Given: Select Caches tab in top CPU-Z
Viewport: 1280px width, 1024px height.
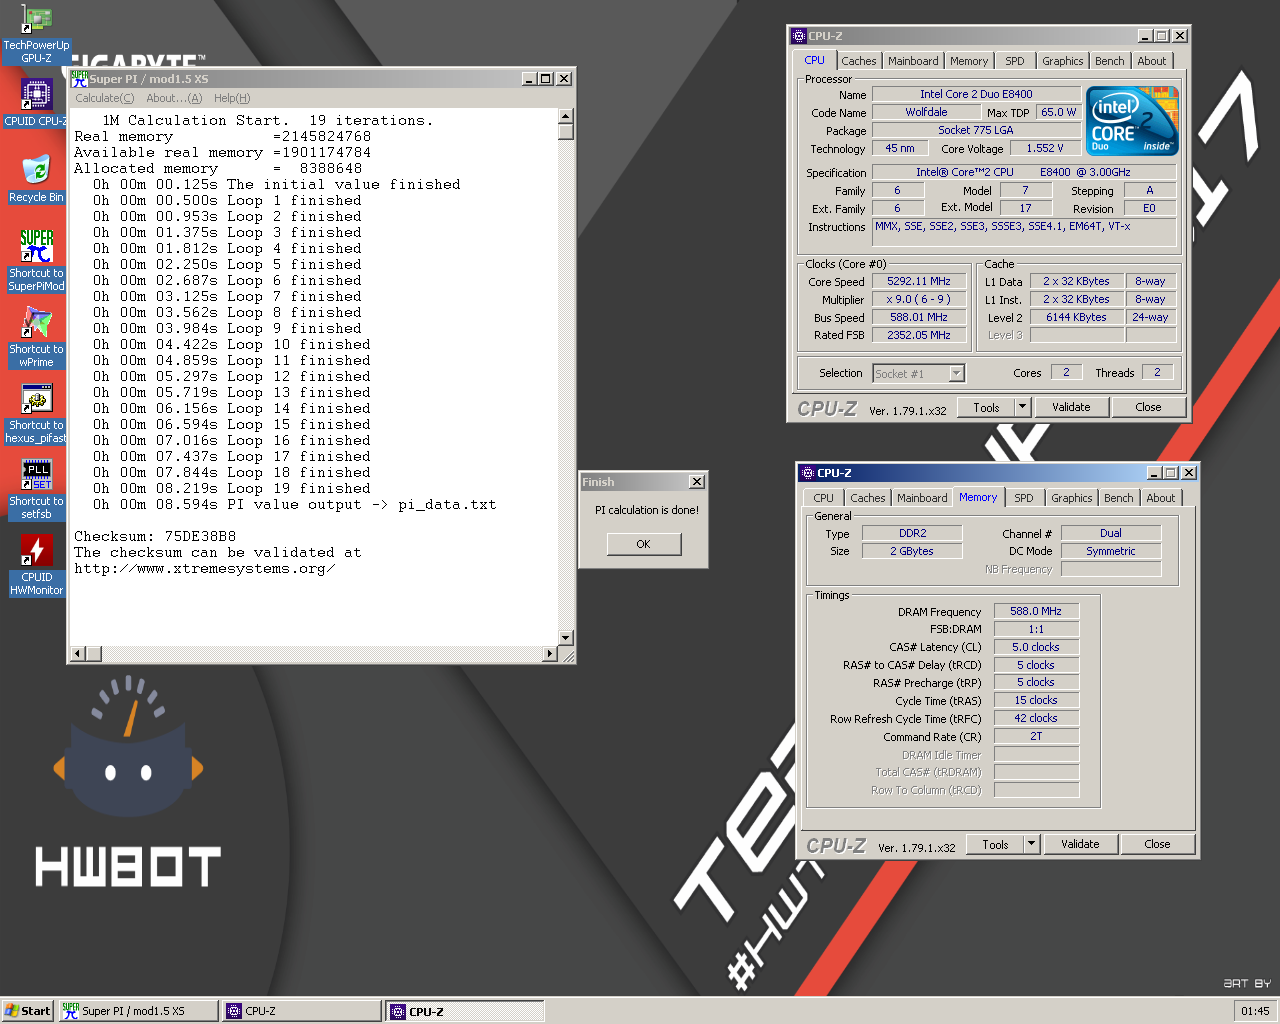Looking at the screenshot, I should [x=858, y=61].
